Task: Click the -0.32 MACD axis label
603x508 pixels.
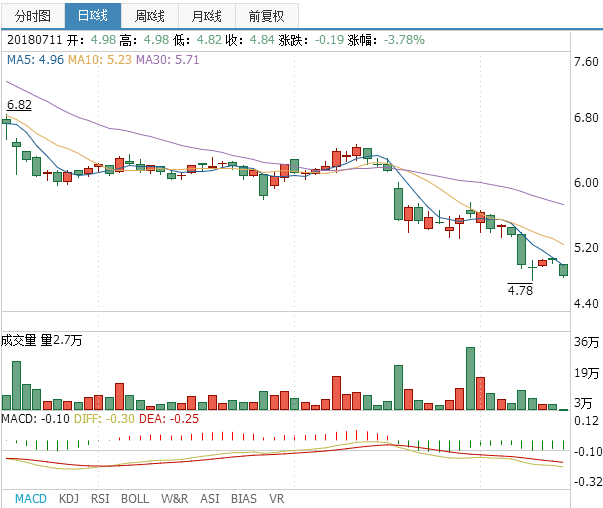Action: (x=588, y=481)
